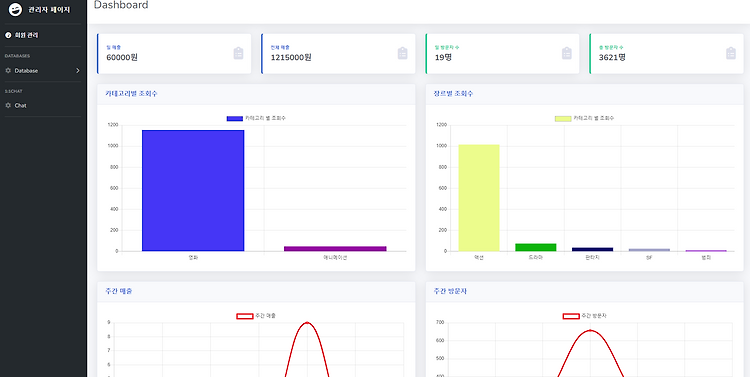Click clipboard icon on the 1215000원 card
The height and width of the screenshot is (377, 750).
click(x=402, y=53)
